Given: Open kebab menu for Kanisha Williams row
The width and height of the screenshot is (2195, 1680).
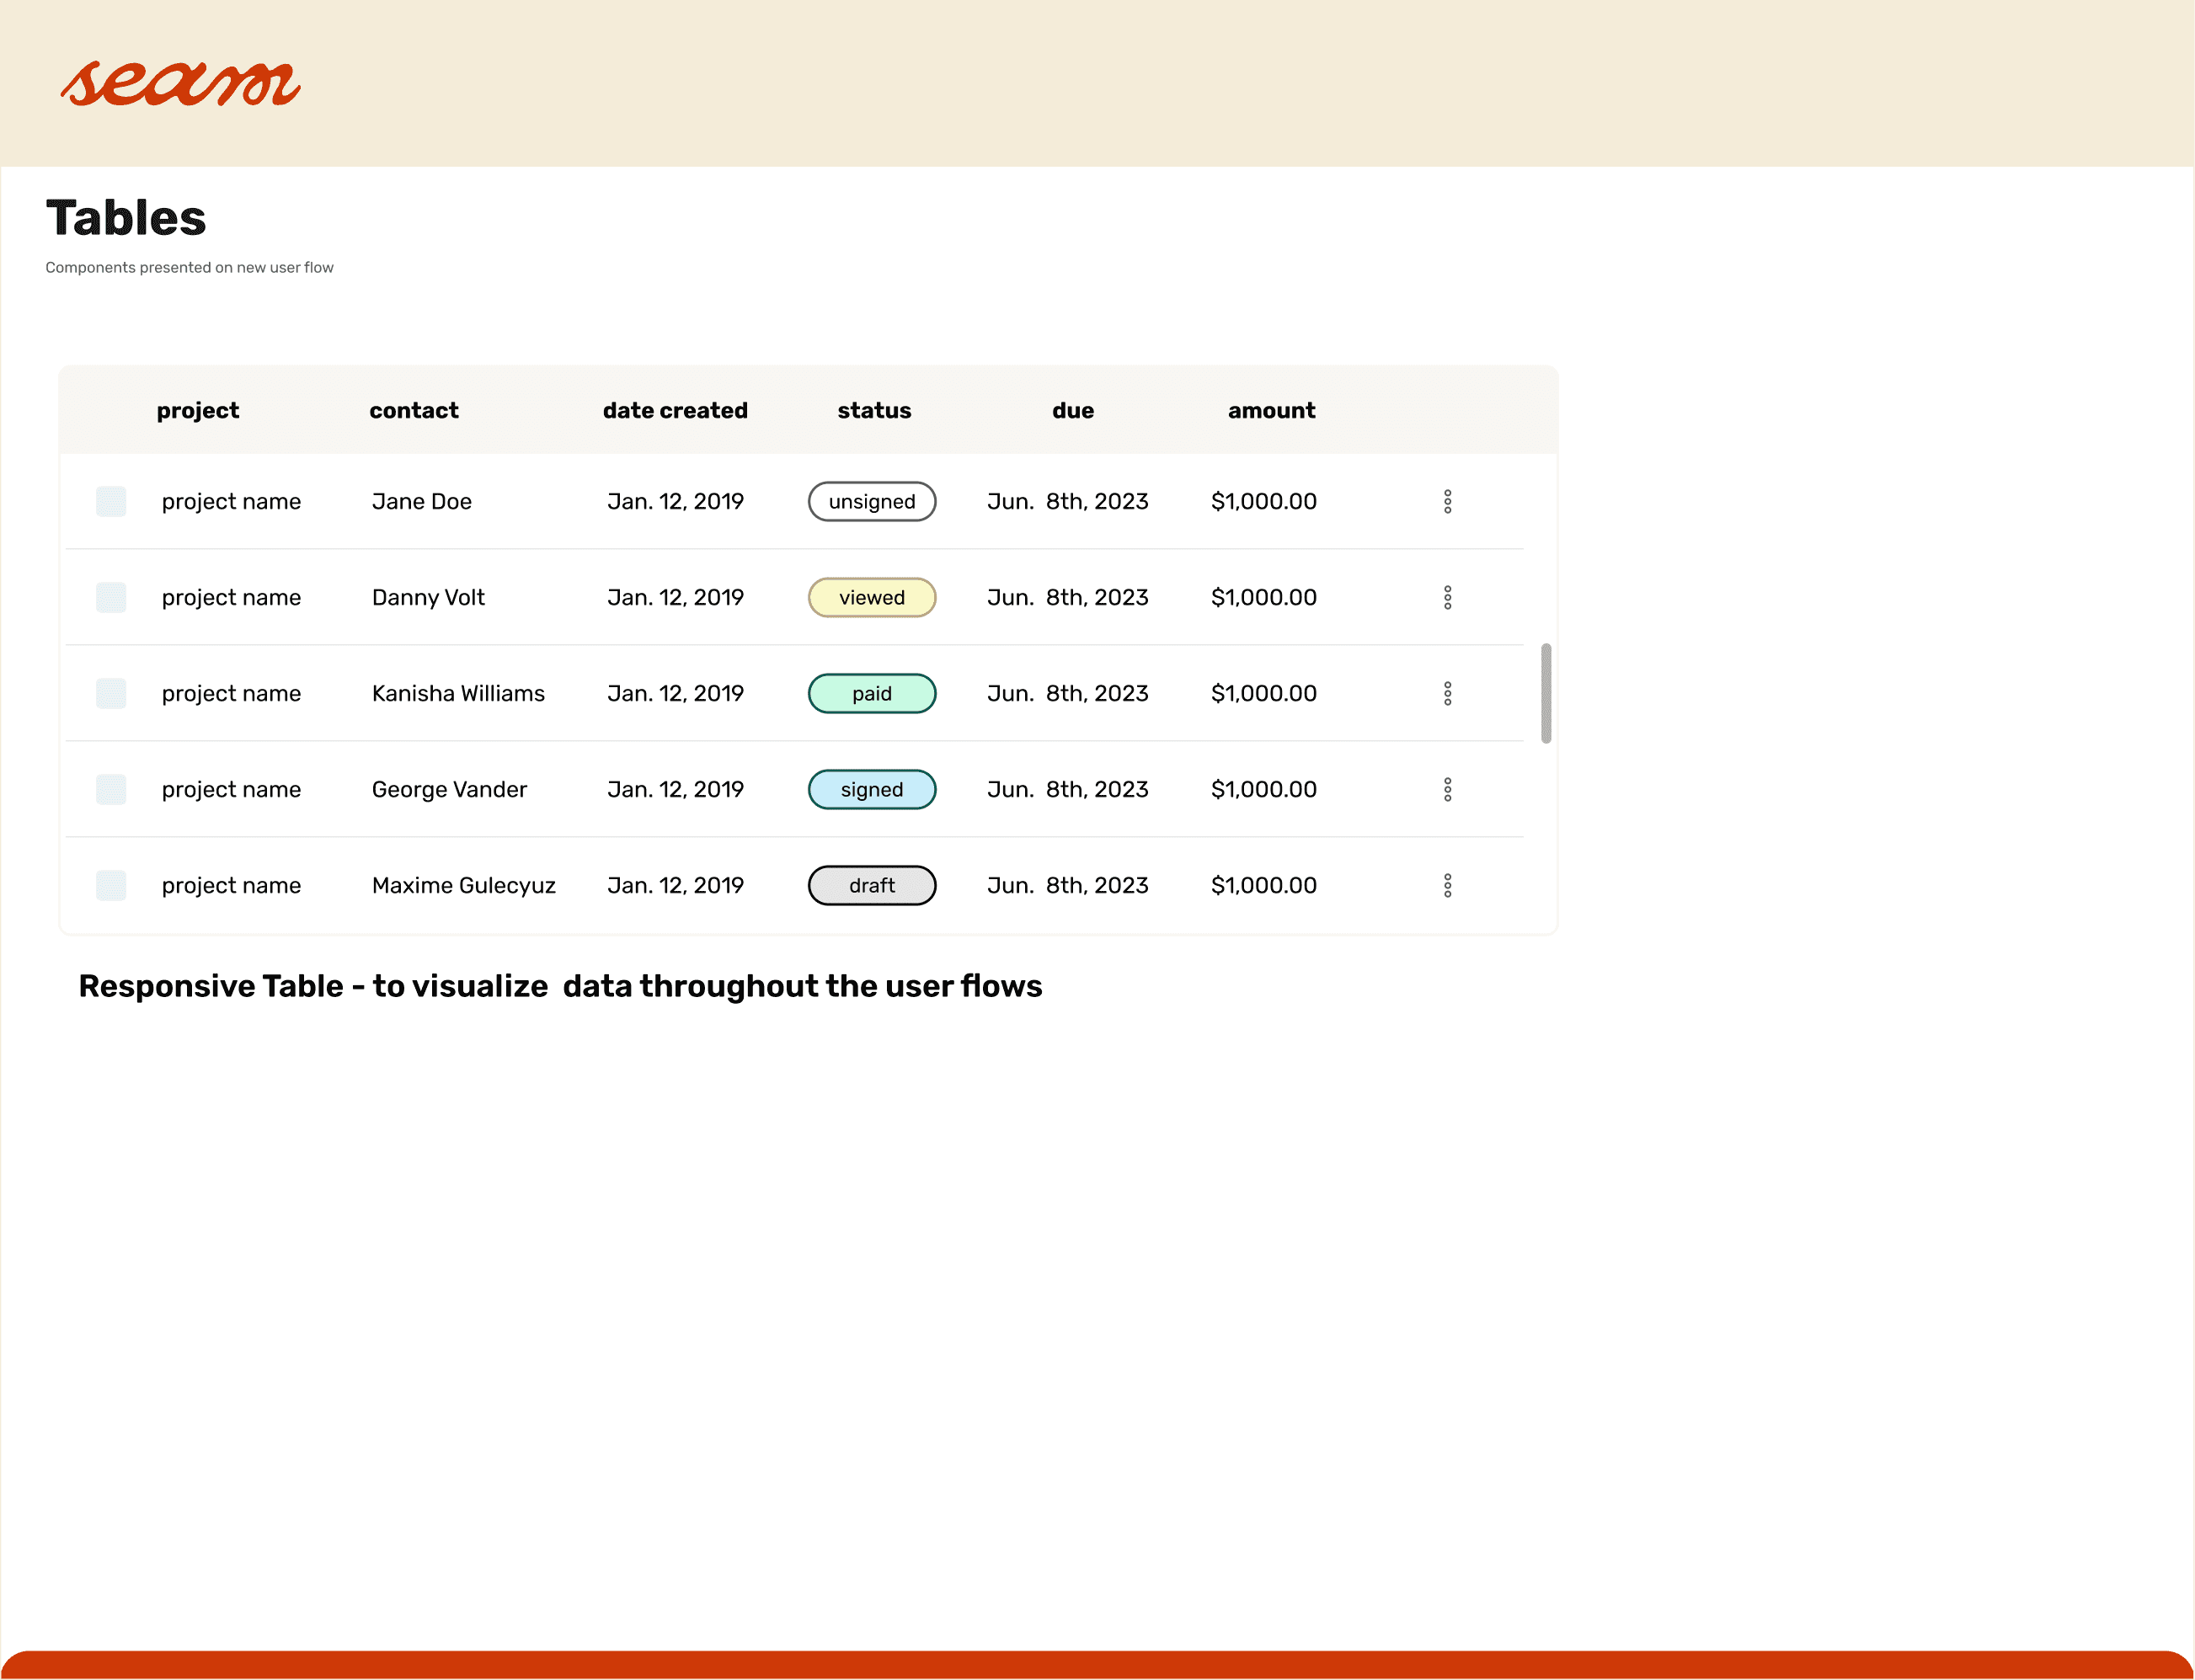Looking at the screenshot, I should [x=1447, y=693].
